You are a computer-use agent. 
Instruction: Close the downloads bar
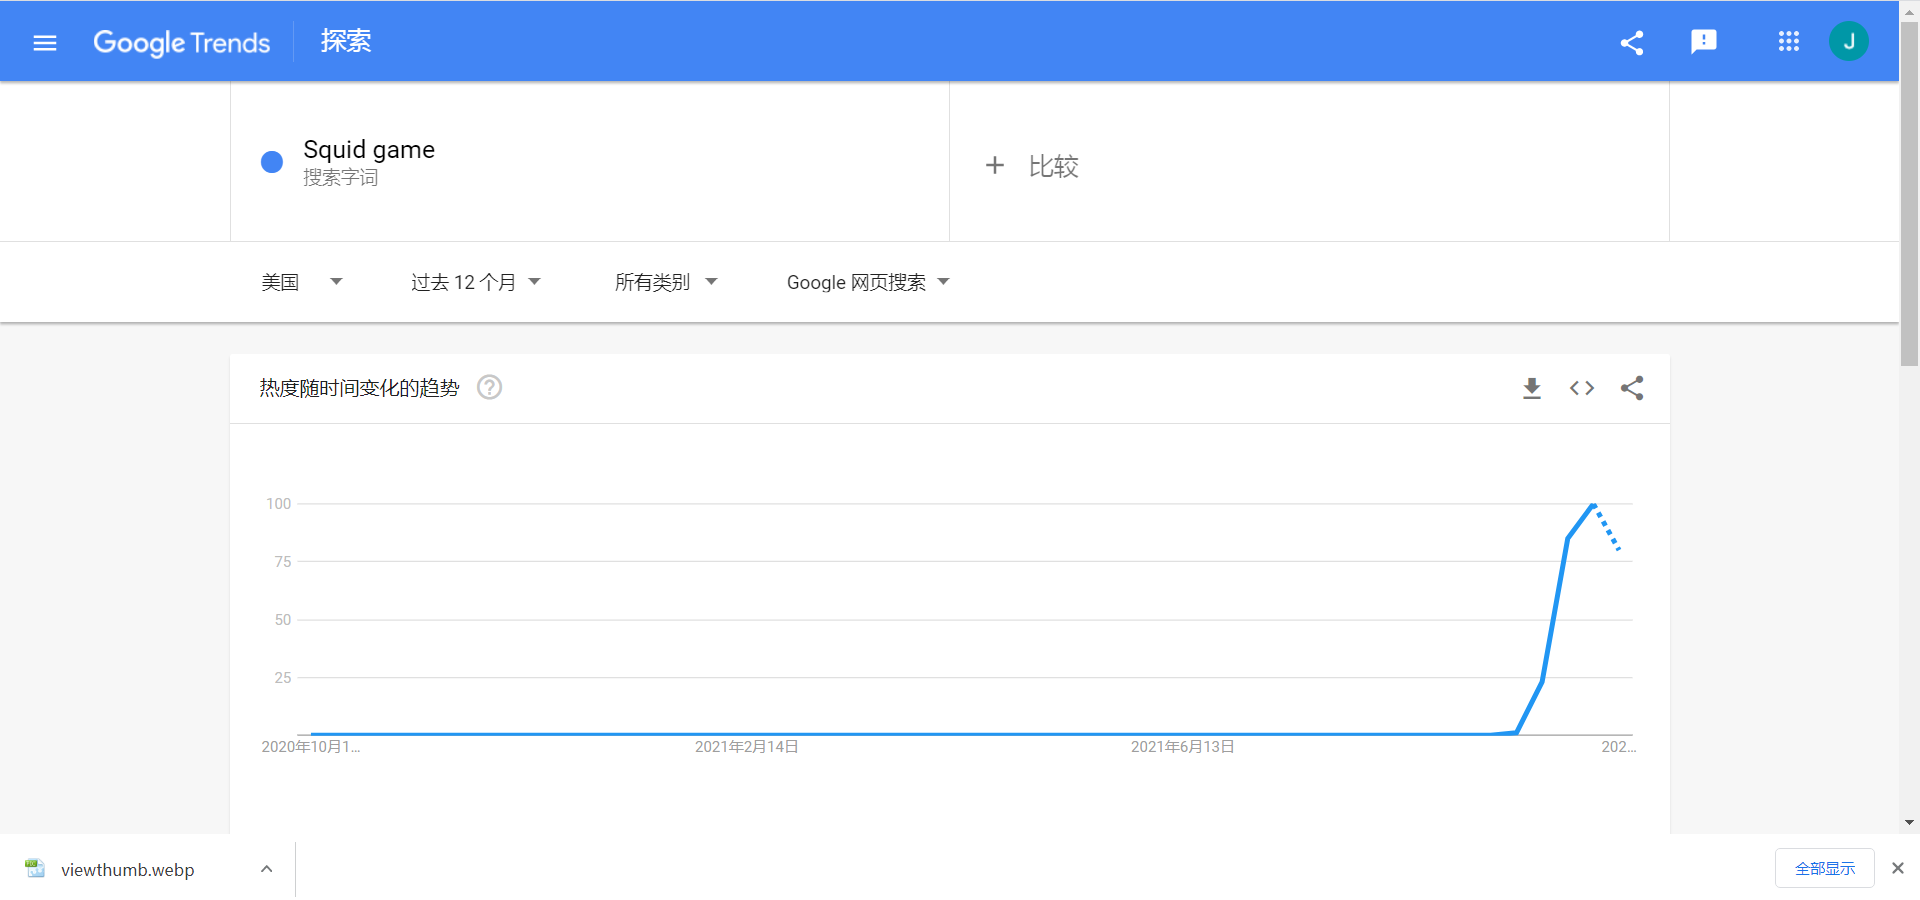click(x=1898, y=868)
